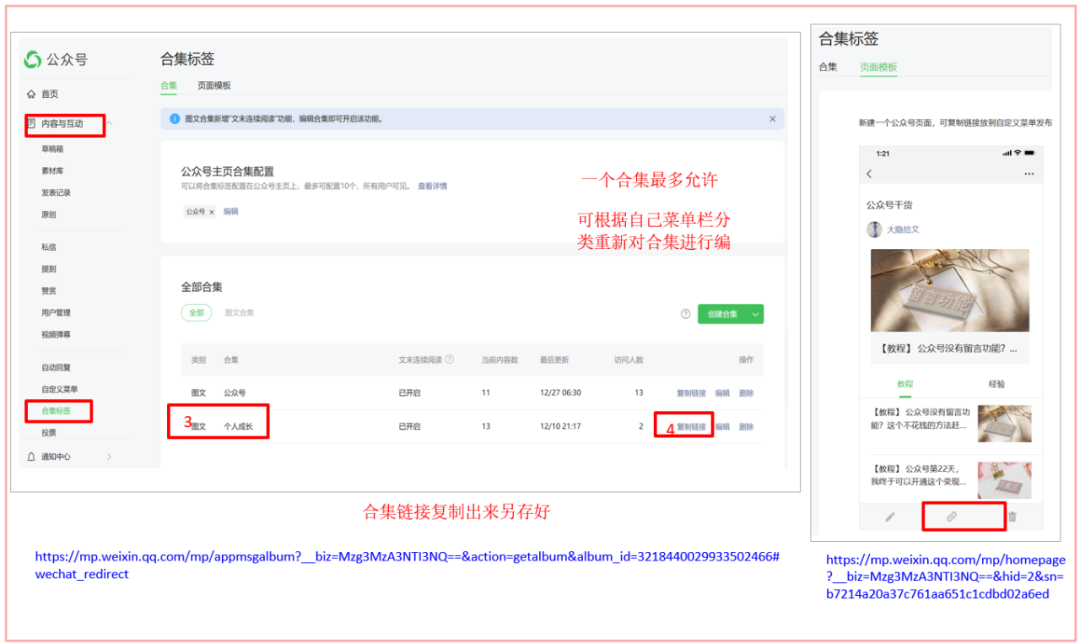The height and width of the screenshot is (644, 1080).
Task: Click the trash delete icon in the preview panel
Action: (x=1012, y=515)
